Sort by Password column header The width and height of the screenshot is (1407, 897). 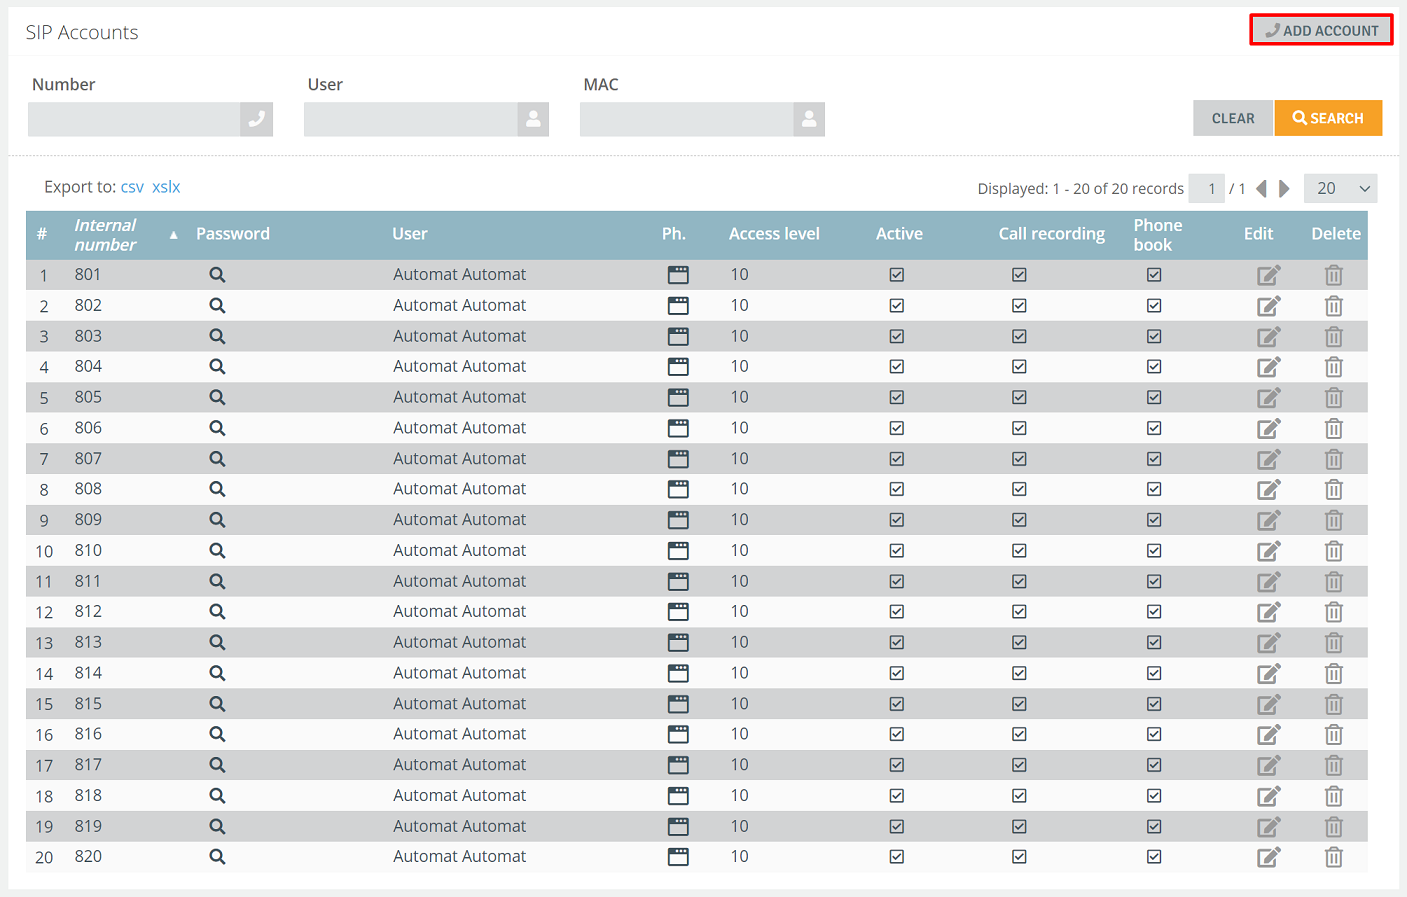point(233,234)
